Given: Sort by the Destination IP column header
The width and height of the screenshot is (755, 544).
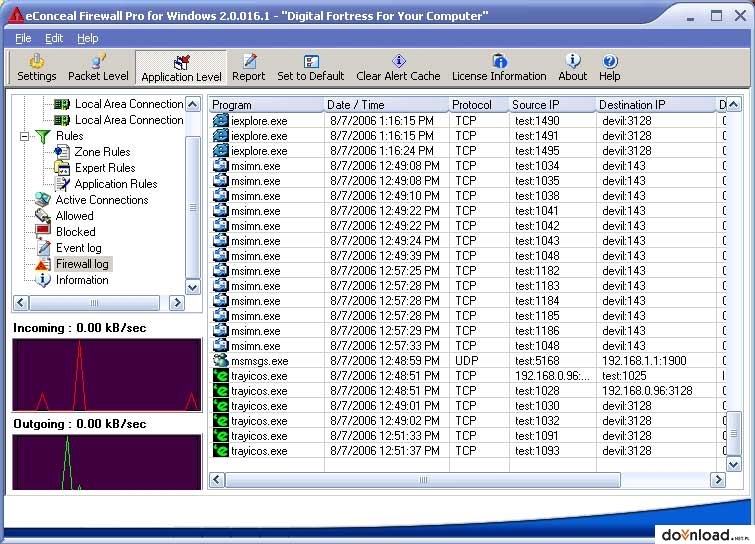Looking at the screenshot, I should coord(656,104).
